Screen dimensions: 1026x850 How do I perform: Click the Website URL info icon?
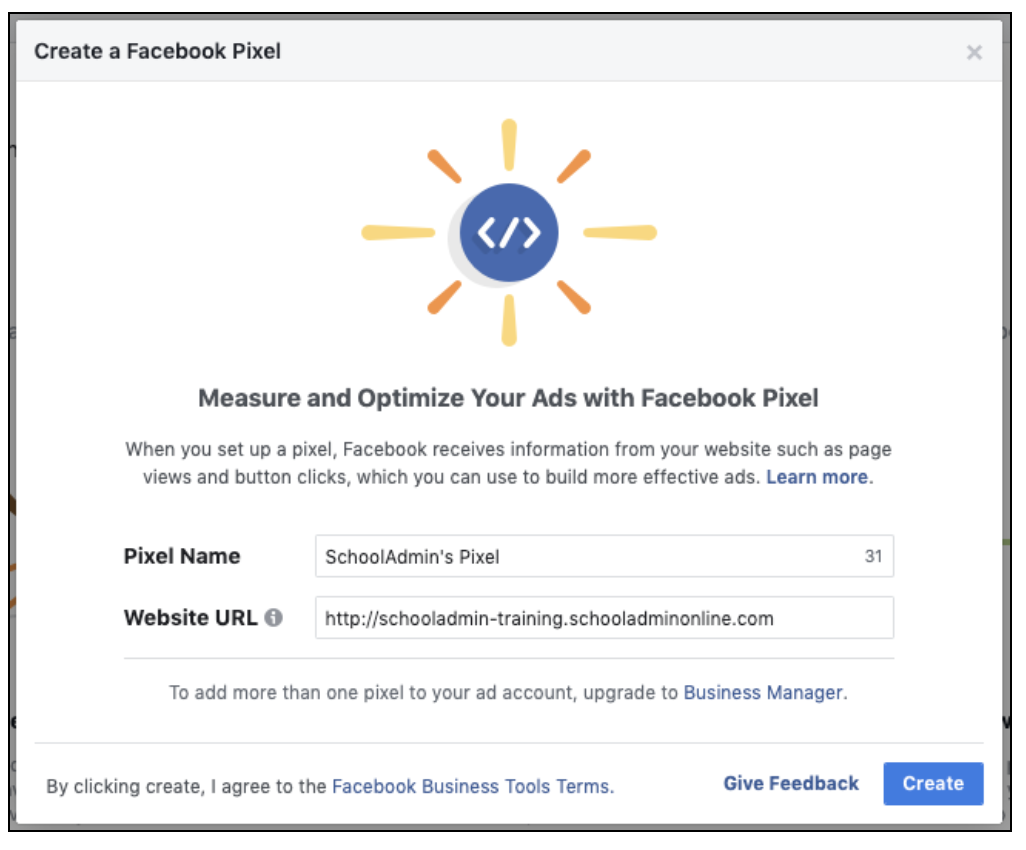(x=274, y=617)
